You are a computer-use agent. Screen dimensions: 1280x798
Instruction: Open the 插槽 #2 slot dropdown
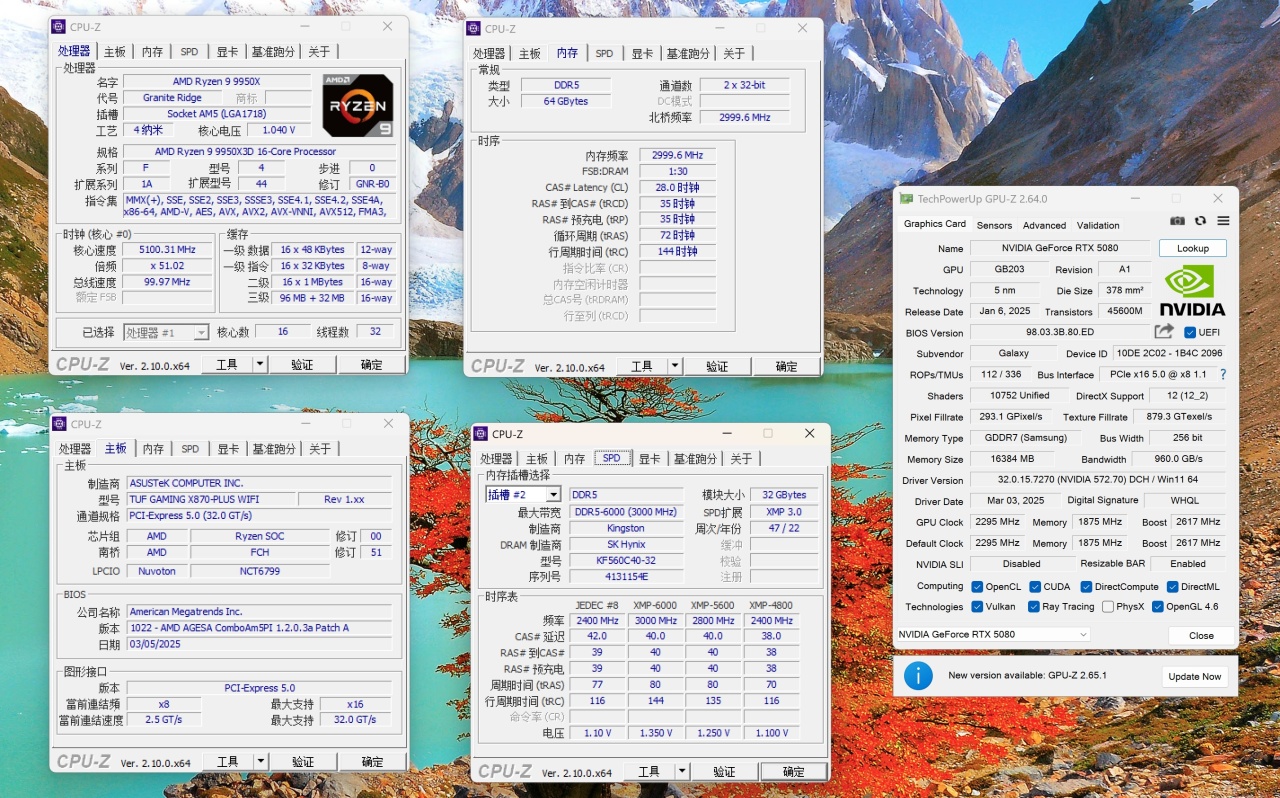pos(523,495)
